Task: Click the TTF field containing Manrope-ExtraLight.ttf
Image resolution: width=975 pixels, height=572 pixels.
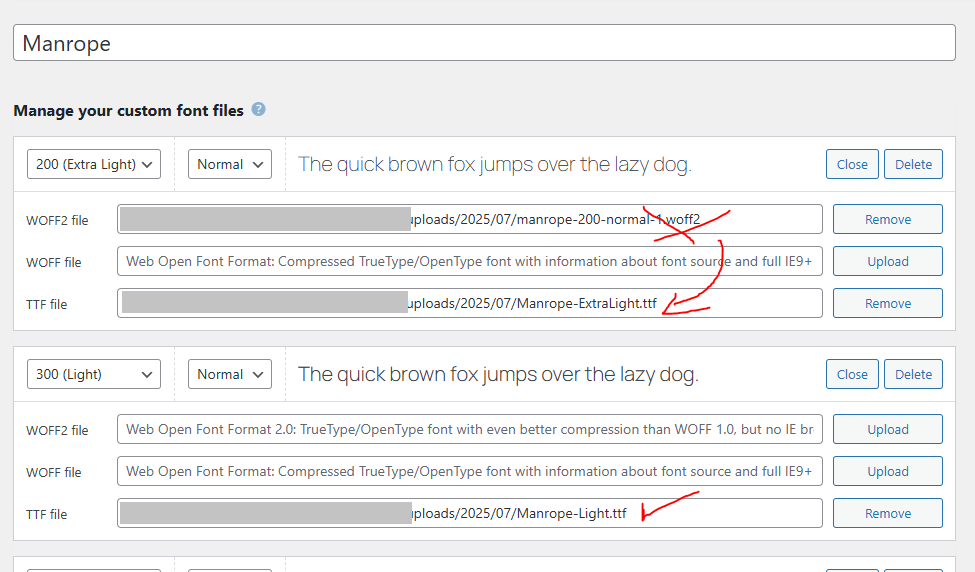Action: pyautogui.click(x=469, y=303)
